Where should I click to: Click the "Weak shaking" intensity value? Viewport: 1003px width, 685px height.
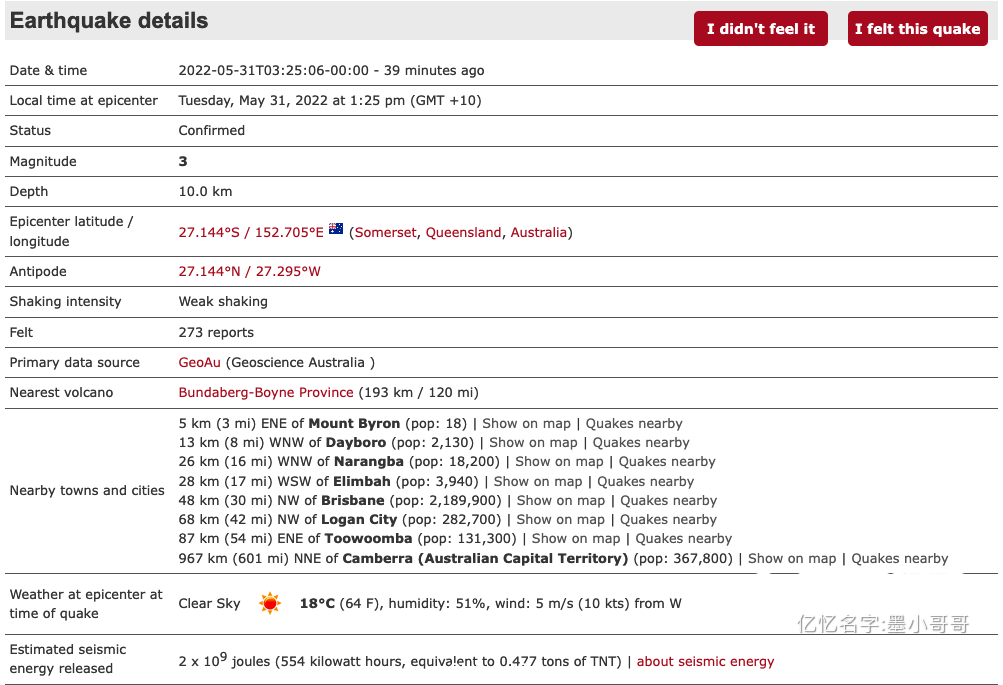(223, 301)
